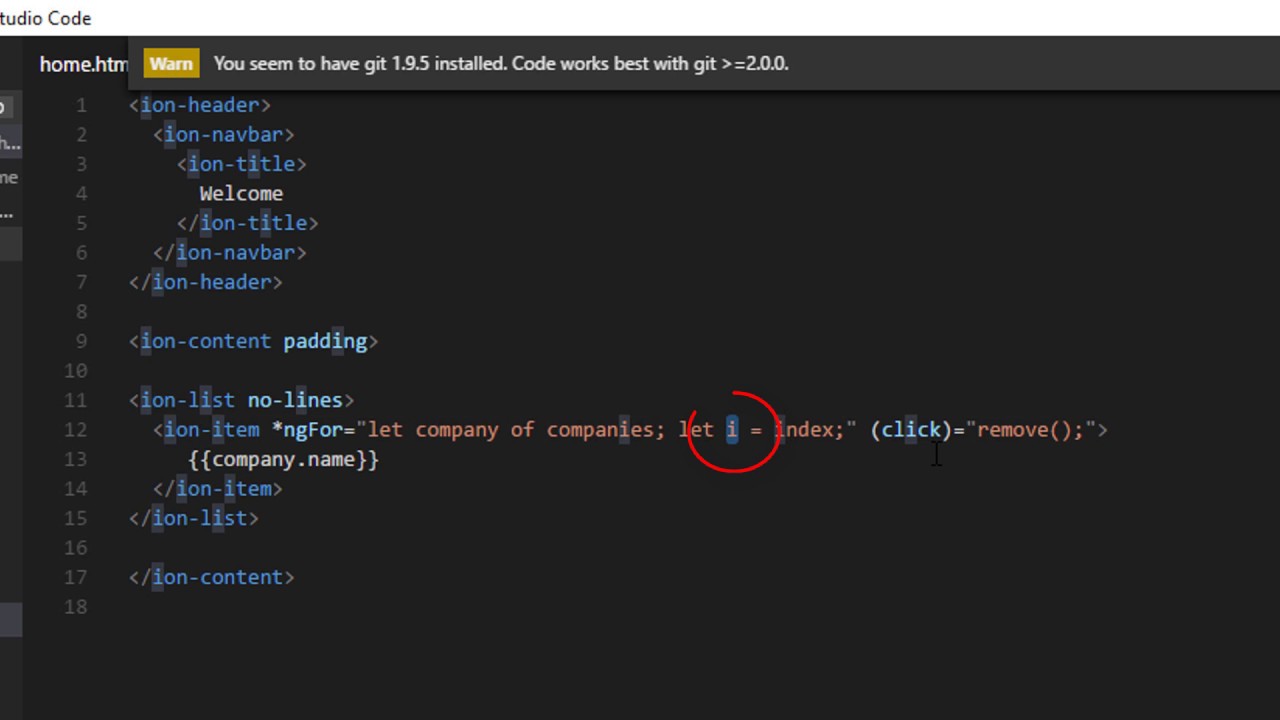Screen dimensions: 1280x720
Task: Select line number 4 in the gutter
Action: point(81,193)
